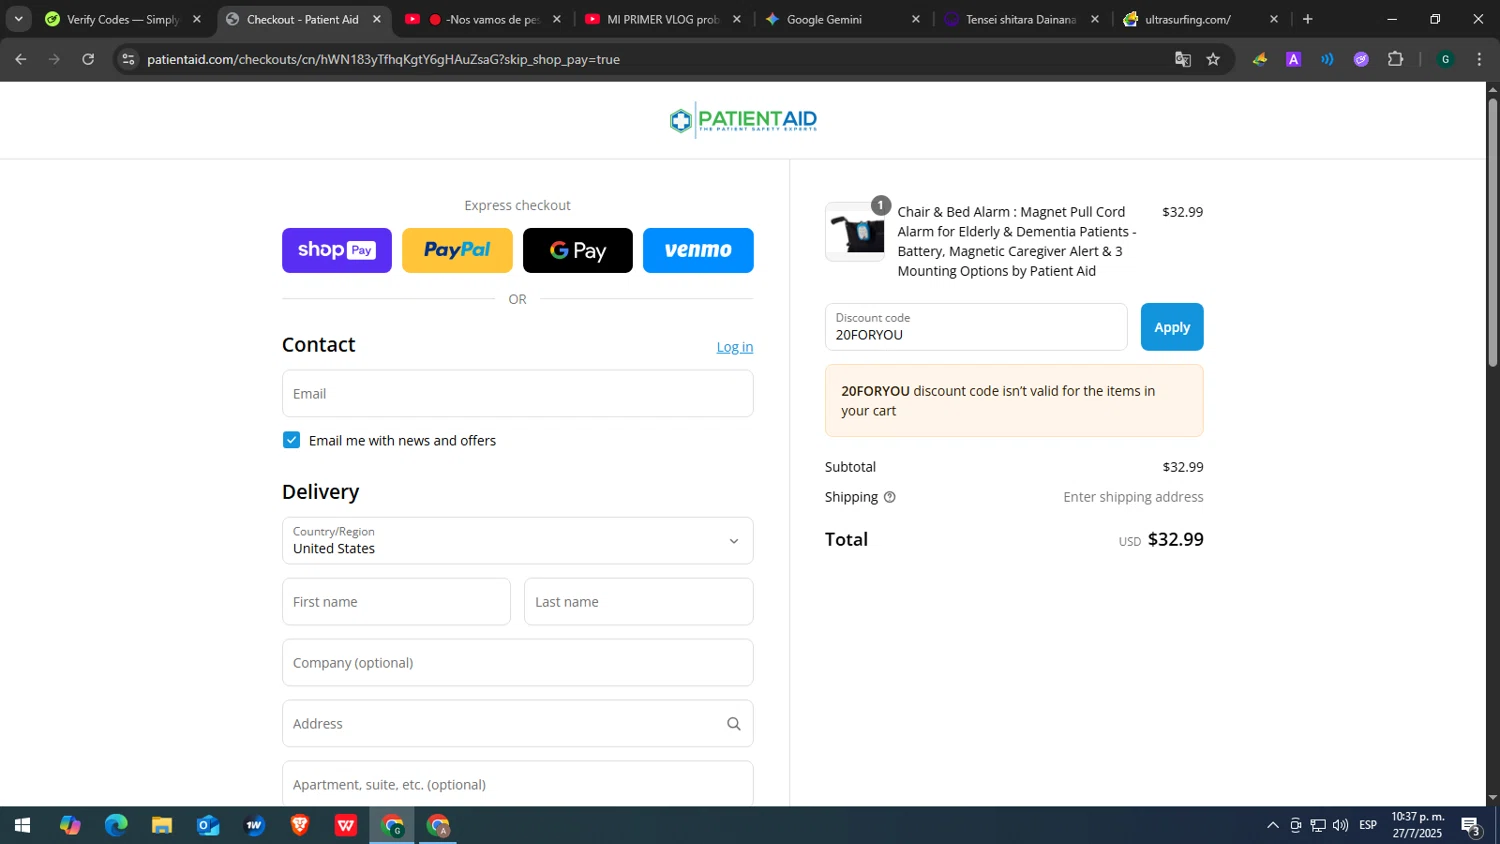1500x844 pixels.
Task: Open the tab search dropdown arrow
Action: (18, 19)
